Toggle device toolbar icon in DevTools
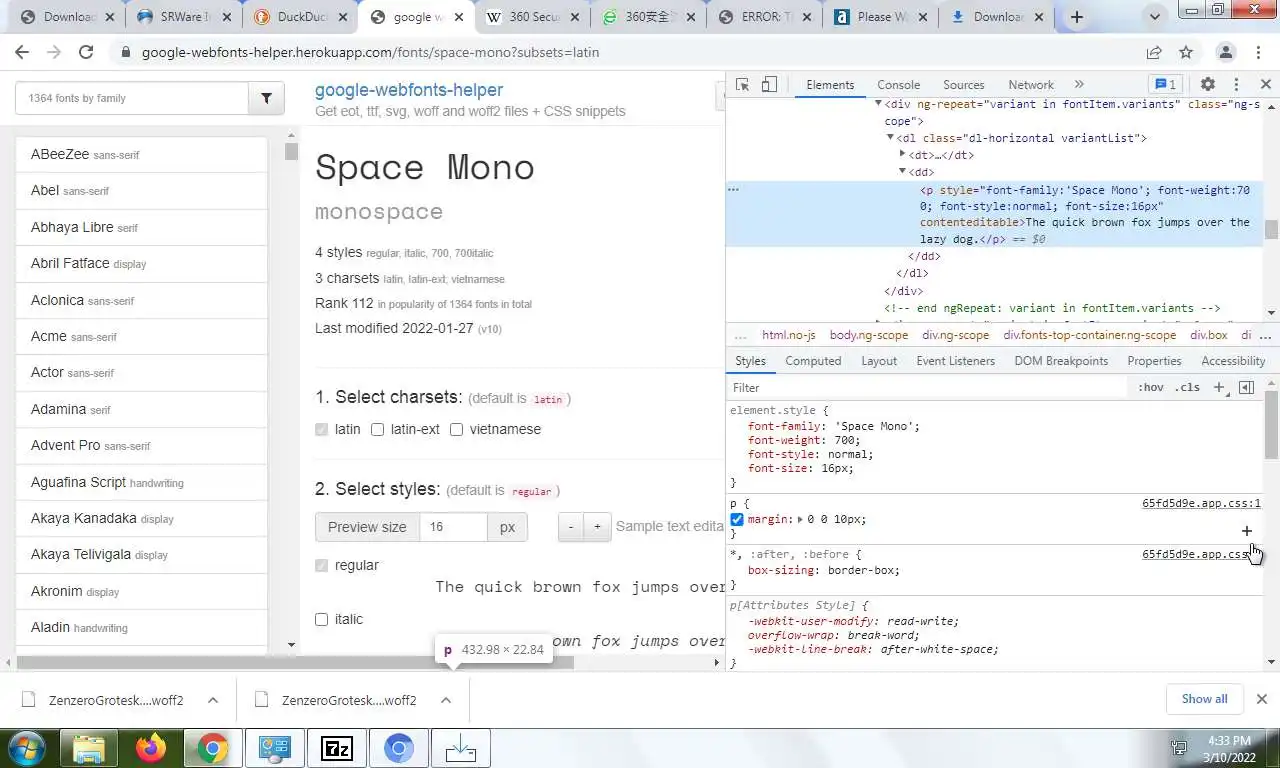1280x768 pixels. [x=769, y=85]
